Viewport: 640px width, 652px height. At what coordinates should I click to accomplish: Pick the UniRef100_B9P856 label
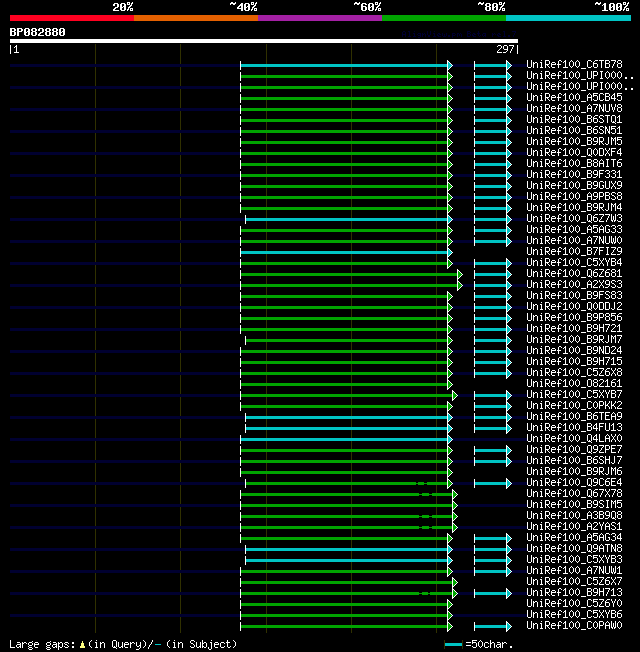pyautogui.click(x=574, y=318)
